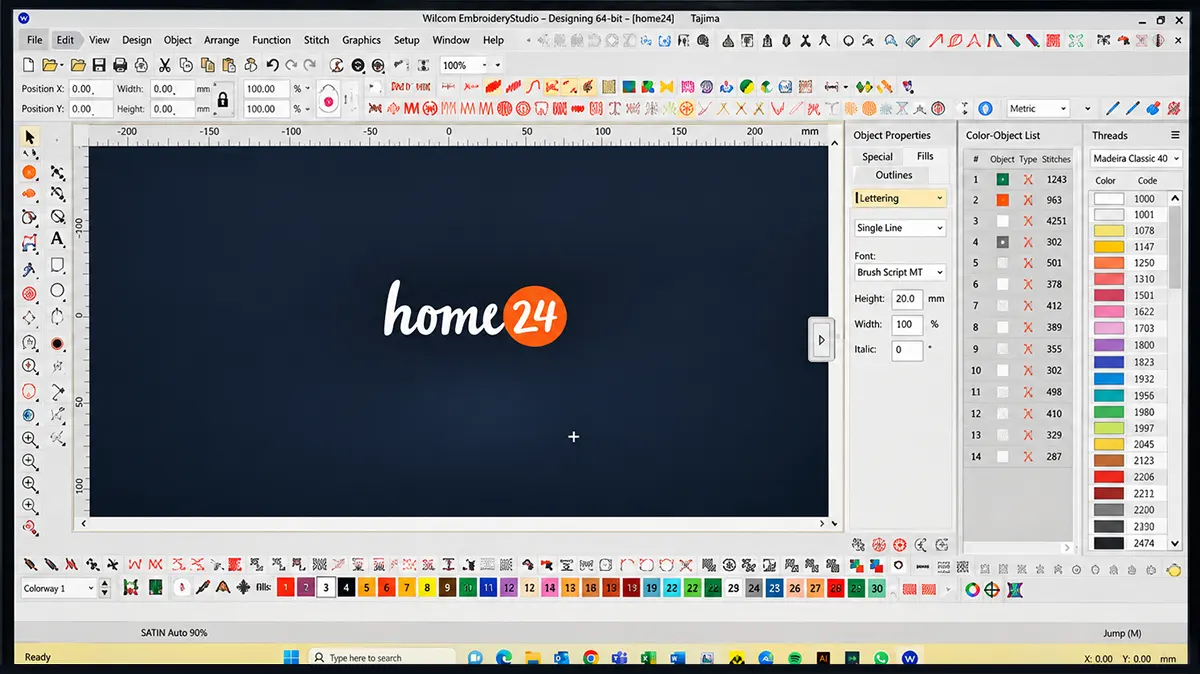Open the Metric units dropdown
The image size is (1200, 674).
pos(1037,108)
